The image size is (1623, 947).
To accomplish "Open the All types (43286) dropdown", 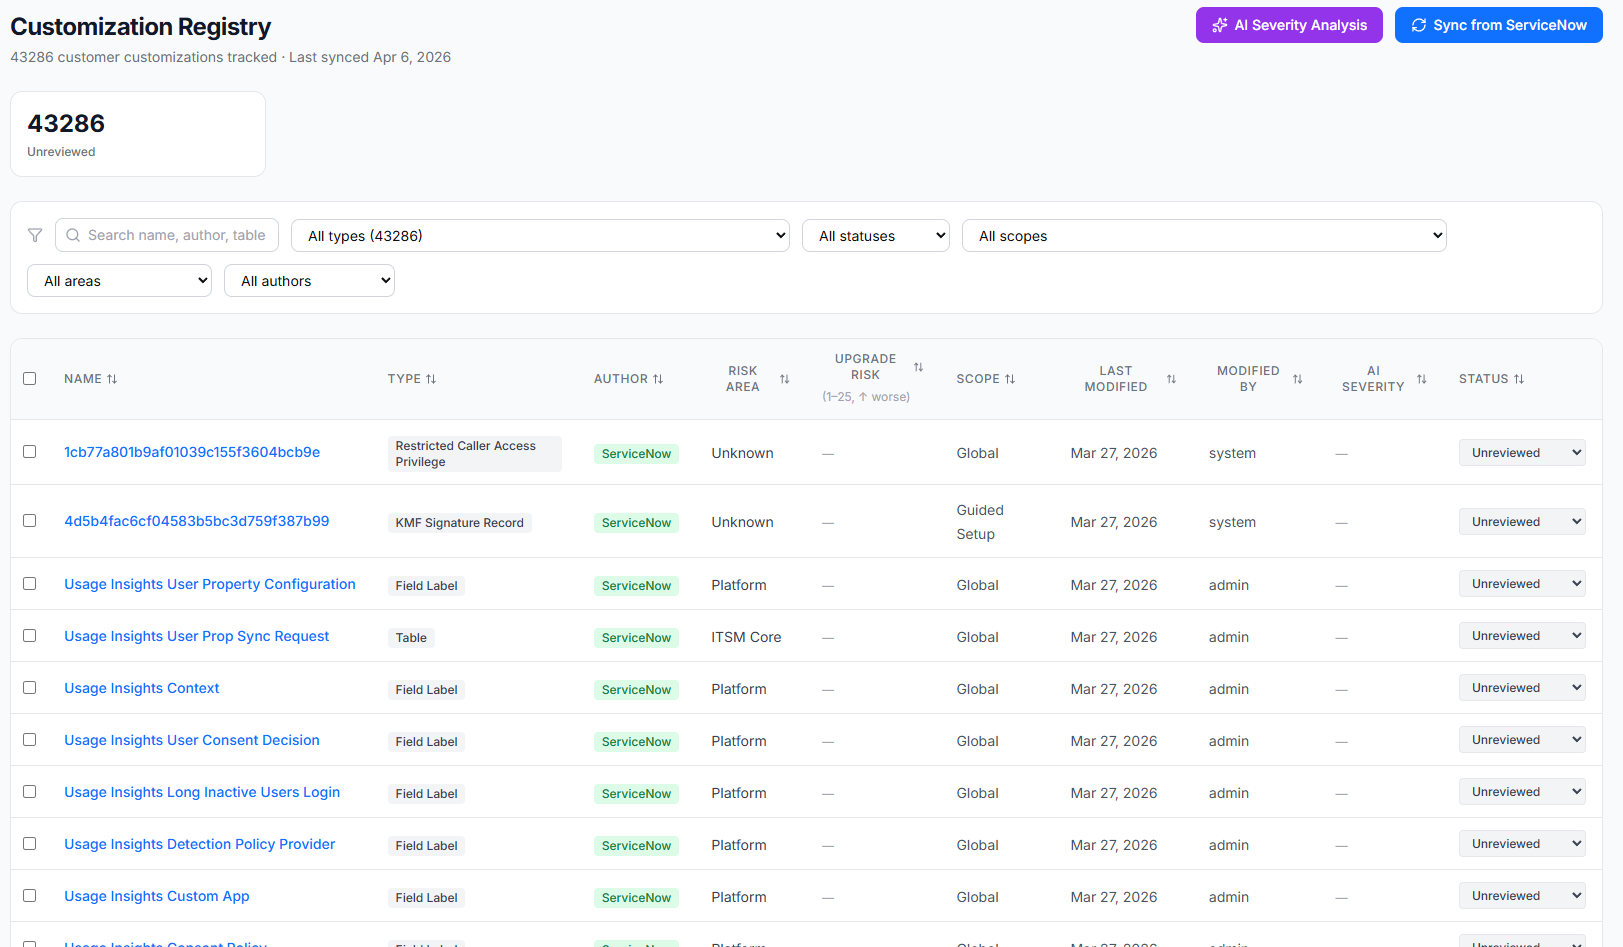I will point(540,236).
